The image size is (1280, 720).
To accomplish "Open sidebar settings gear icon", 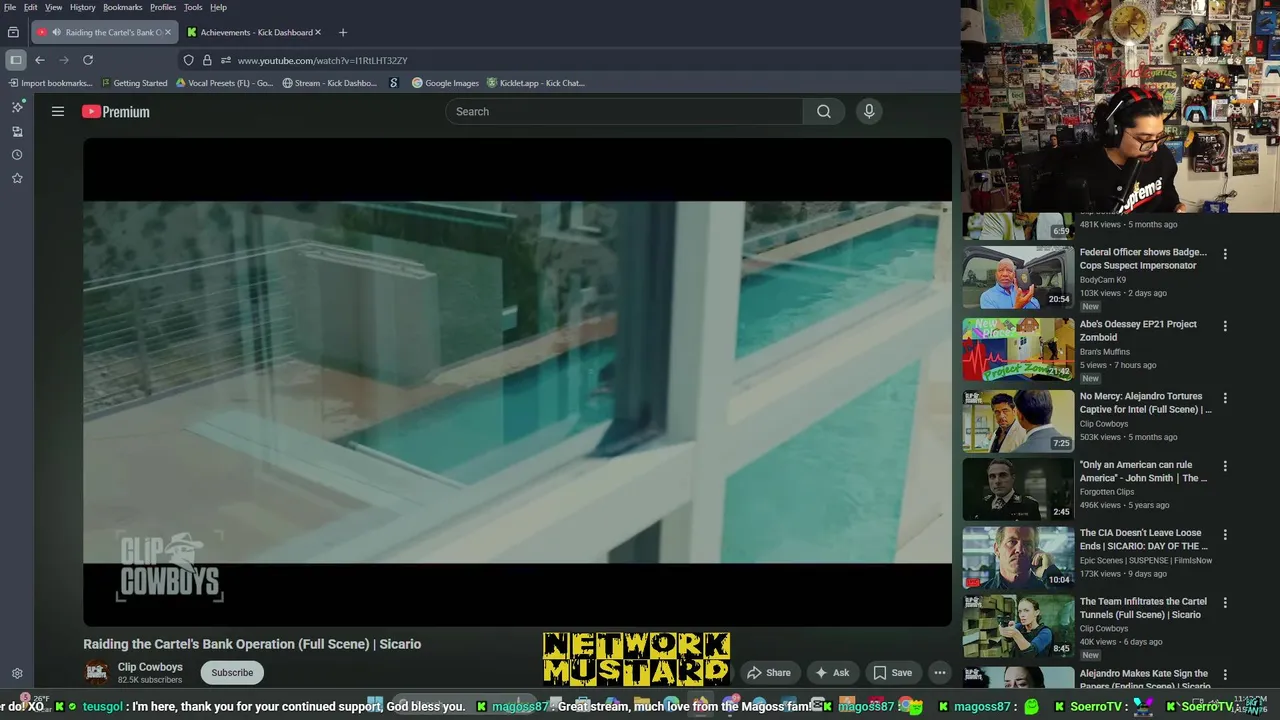I will (x=17, y=674).
